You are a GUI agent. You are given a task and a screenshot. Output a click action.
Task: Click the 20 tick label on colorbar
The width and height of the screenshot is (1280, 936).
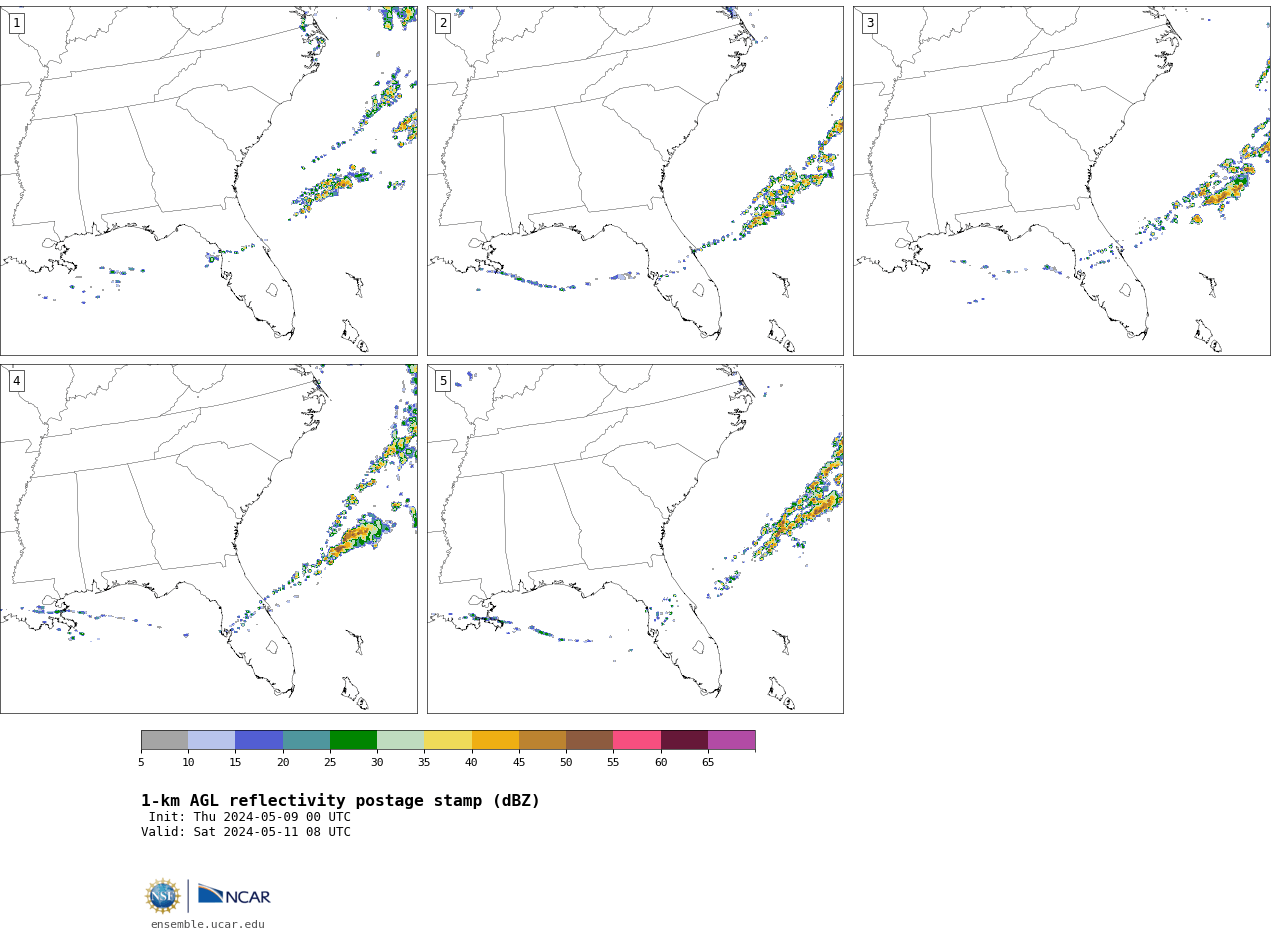283,763
